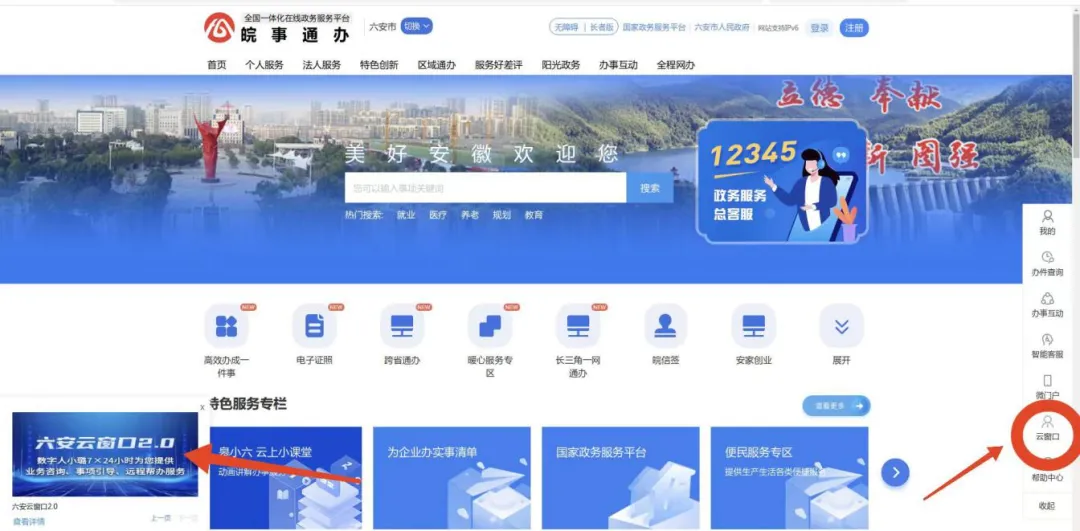Select hot search term 规划

[x=501, y=215]
